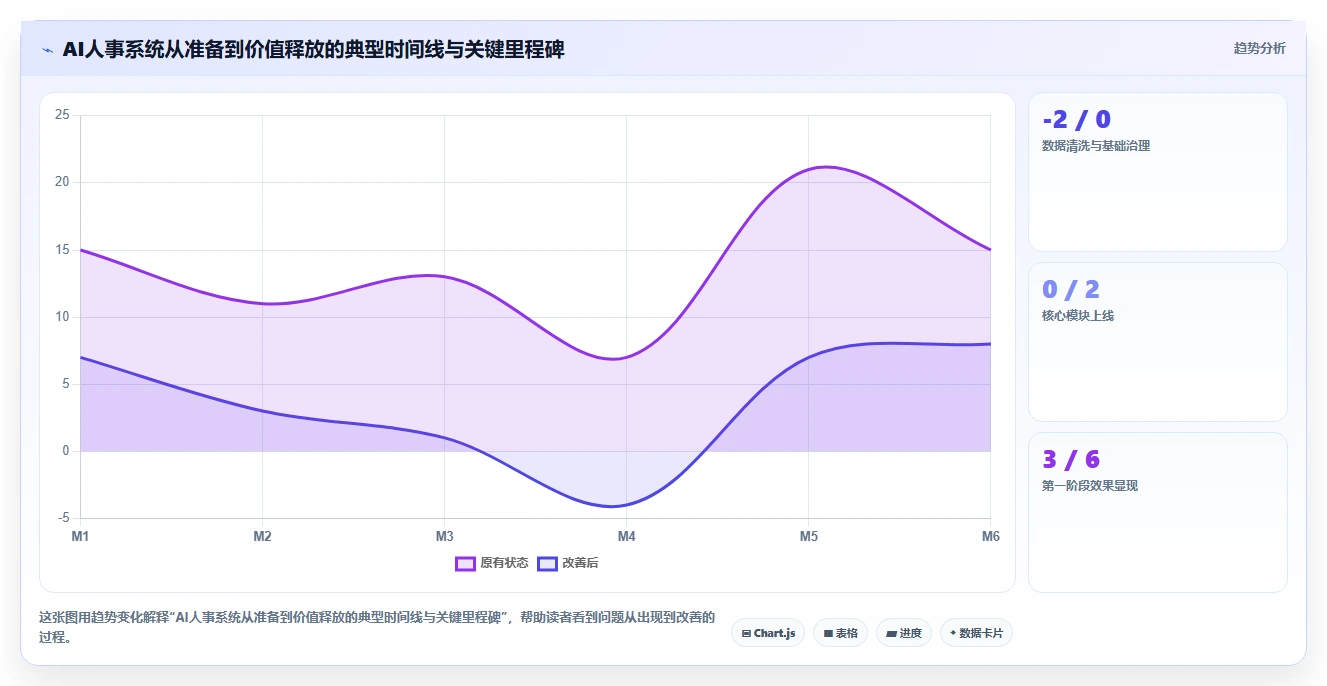Screen dimensions: 1327x686
Task: Click the icon in the Chart.js tag
Action: [x=747, y=633]
